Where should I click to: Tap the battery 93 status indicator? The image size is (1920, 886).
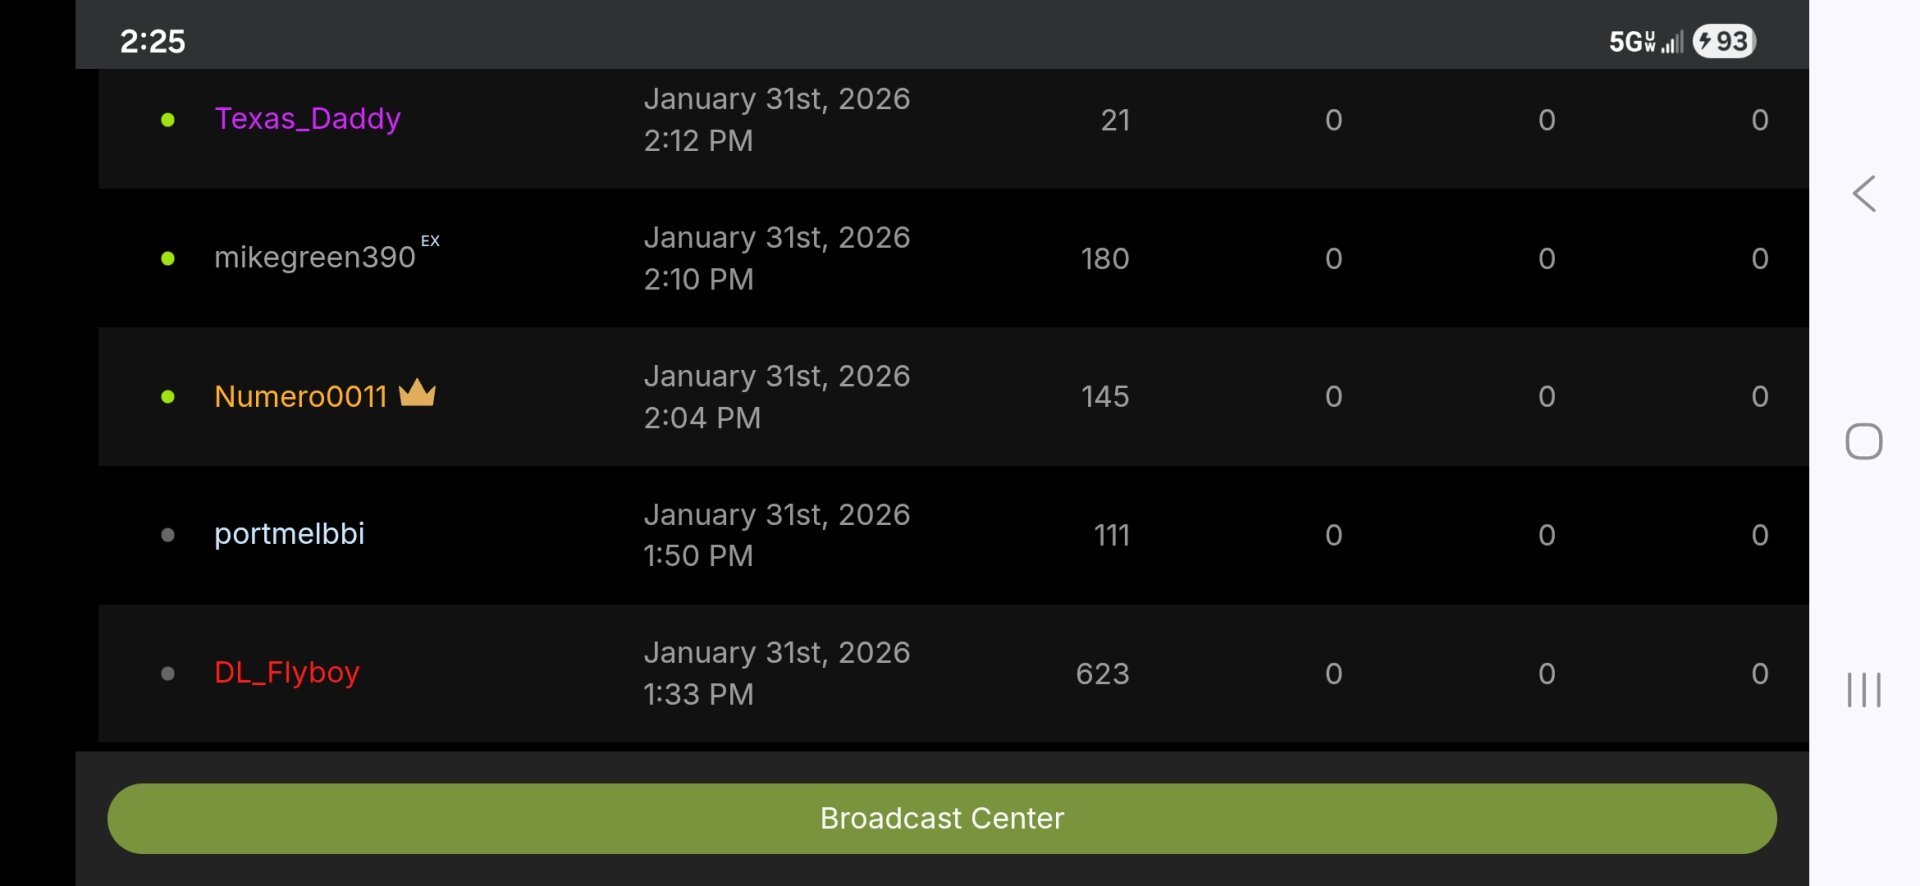pos(1724,41)
